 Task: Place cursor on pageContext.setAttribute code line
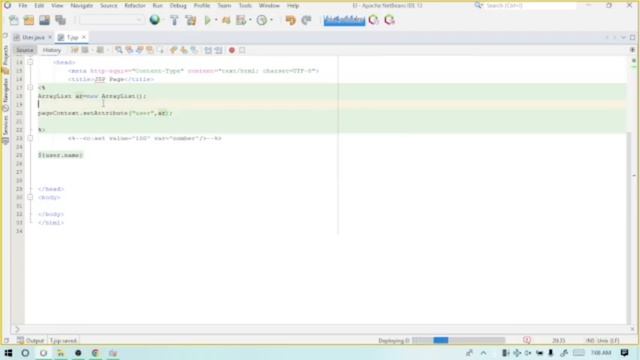105,113
